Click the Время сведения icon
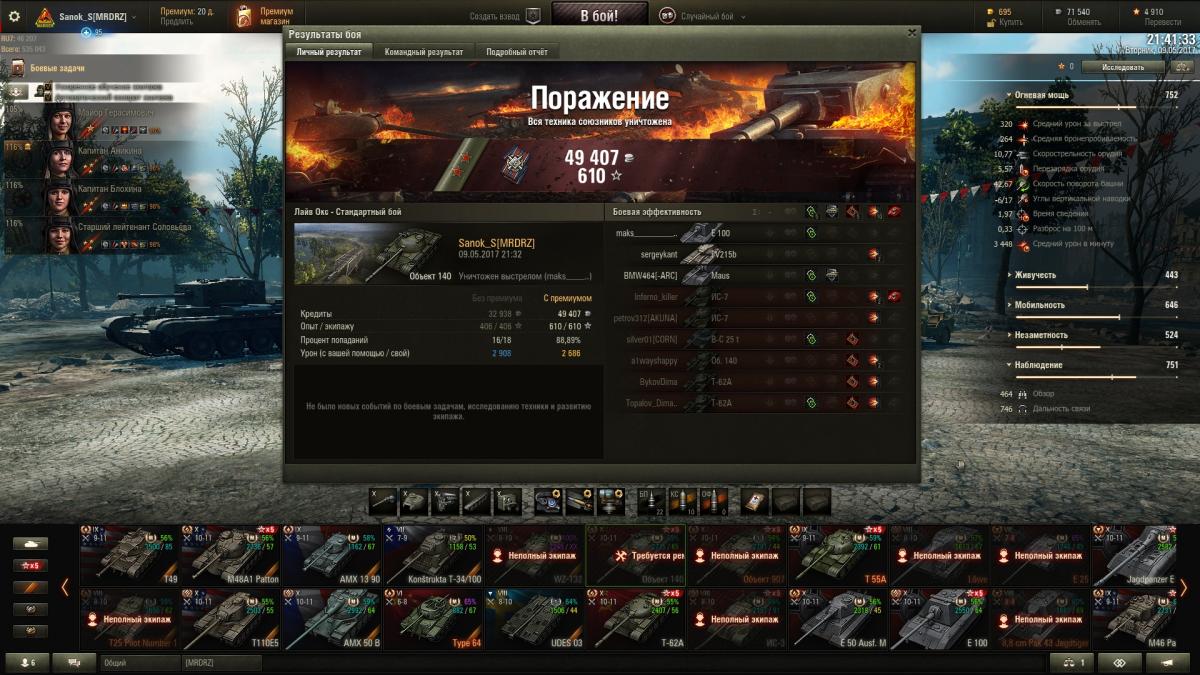This screenshot has width=1200, height=675. (x=1022, y=214)
